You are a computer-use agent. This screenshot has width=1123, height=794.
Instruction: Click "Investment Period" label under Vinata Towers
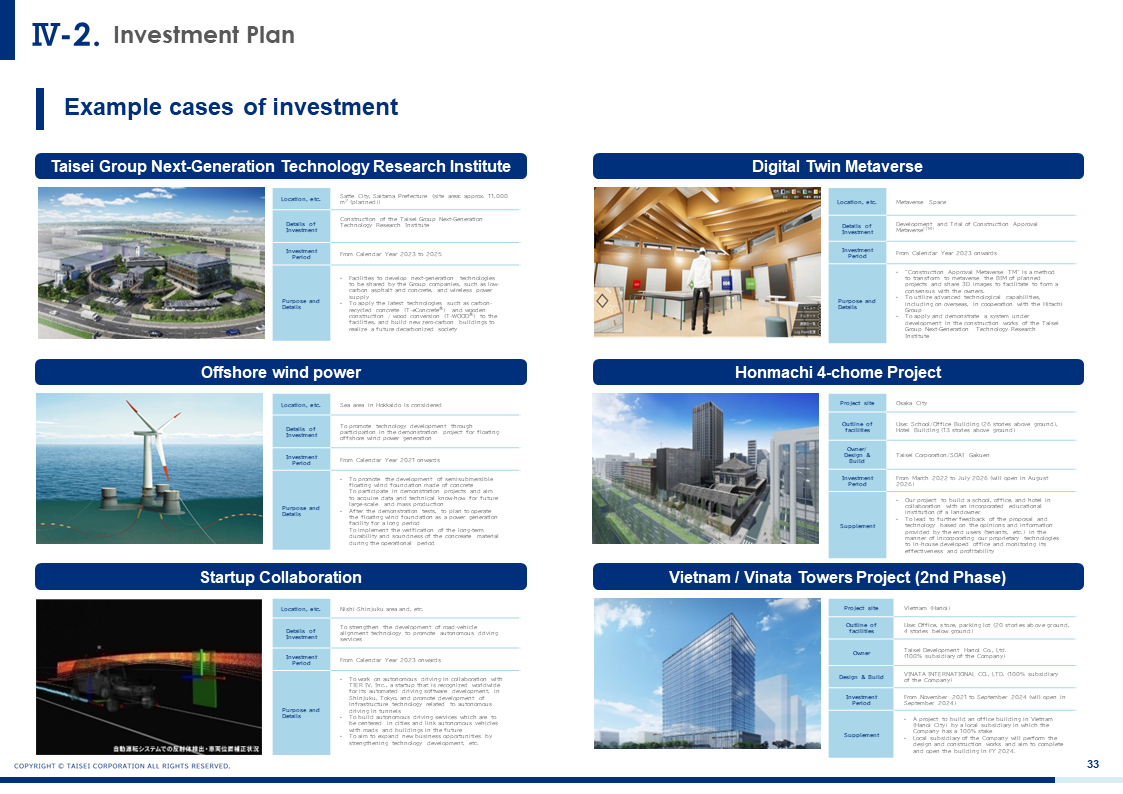click(x=861, y=699)
